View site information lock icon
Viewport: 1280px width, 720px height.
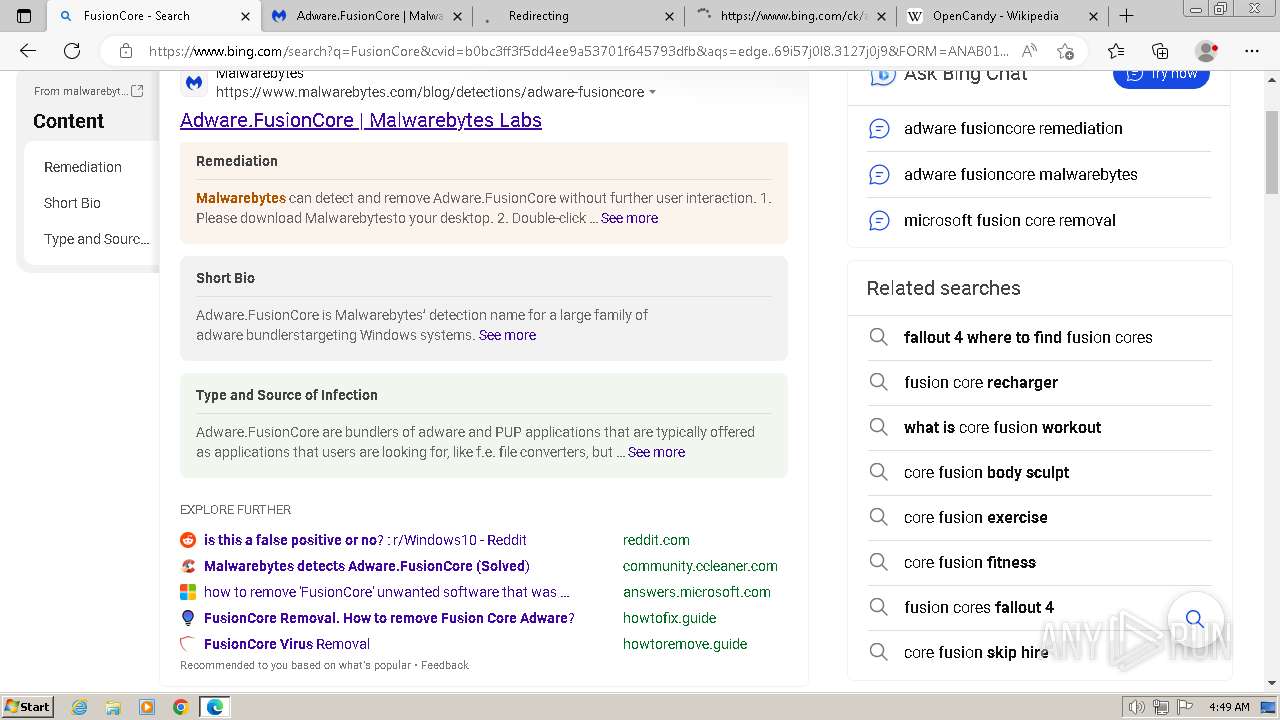(x=125, y=51)
